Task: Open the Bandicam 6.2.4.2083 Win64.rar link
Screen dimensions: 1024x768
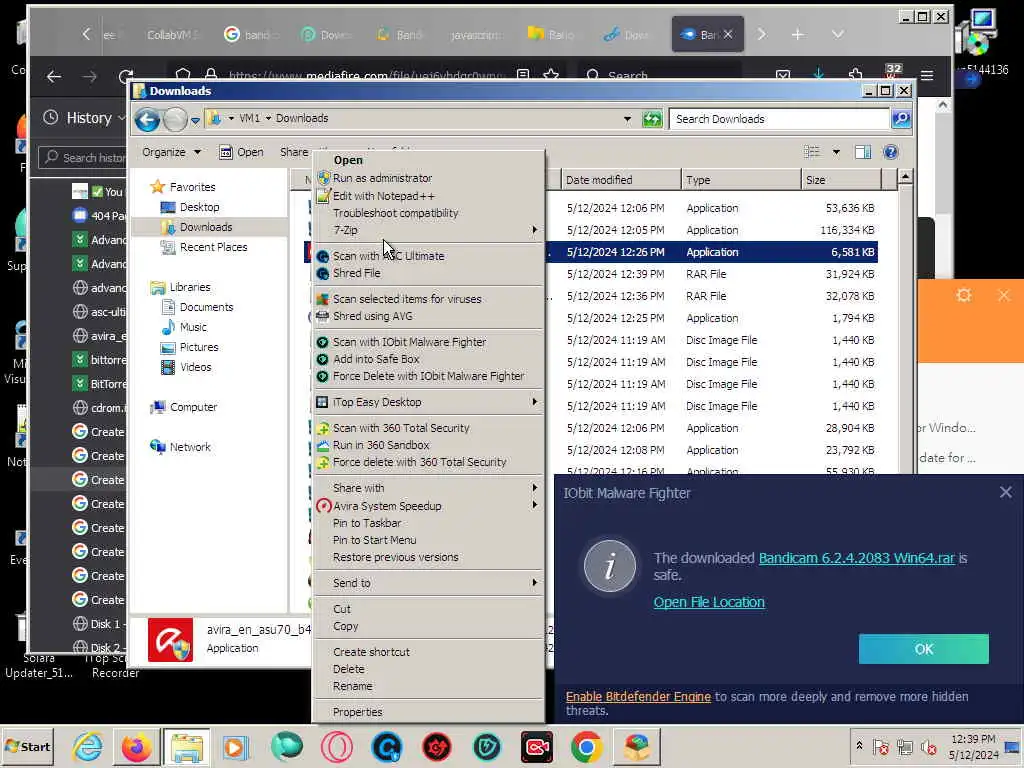Action: point(856,558)
